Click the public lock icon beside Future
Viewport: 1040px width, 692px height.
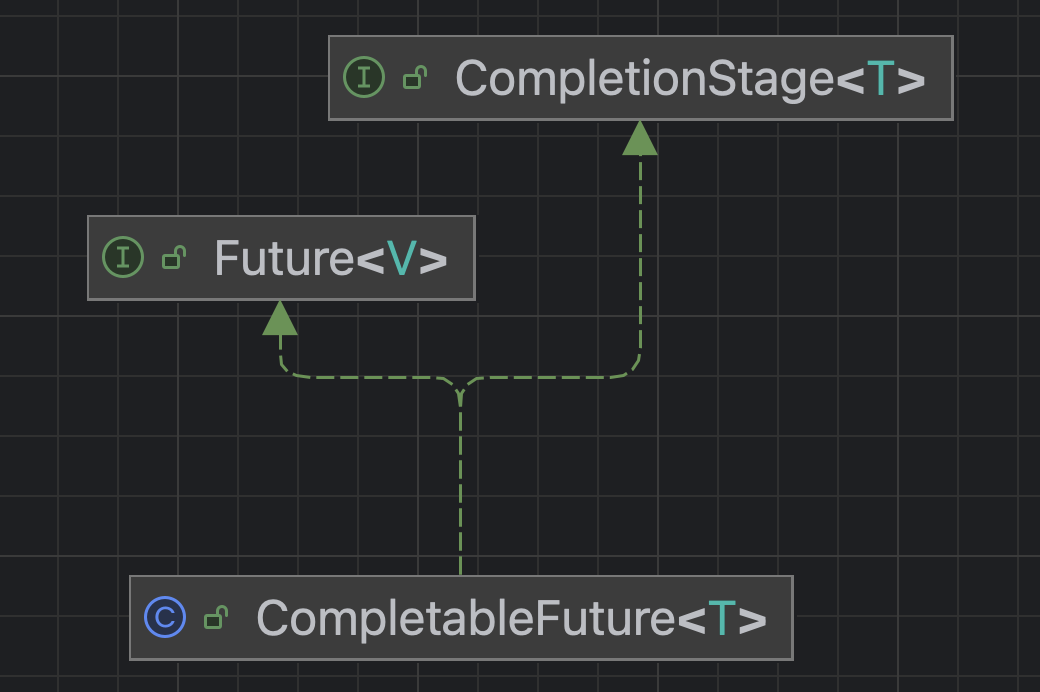click(x=174, y=258)
